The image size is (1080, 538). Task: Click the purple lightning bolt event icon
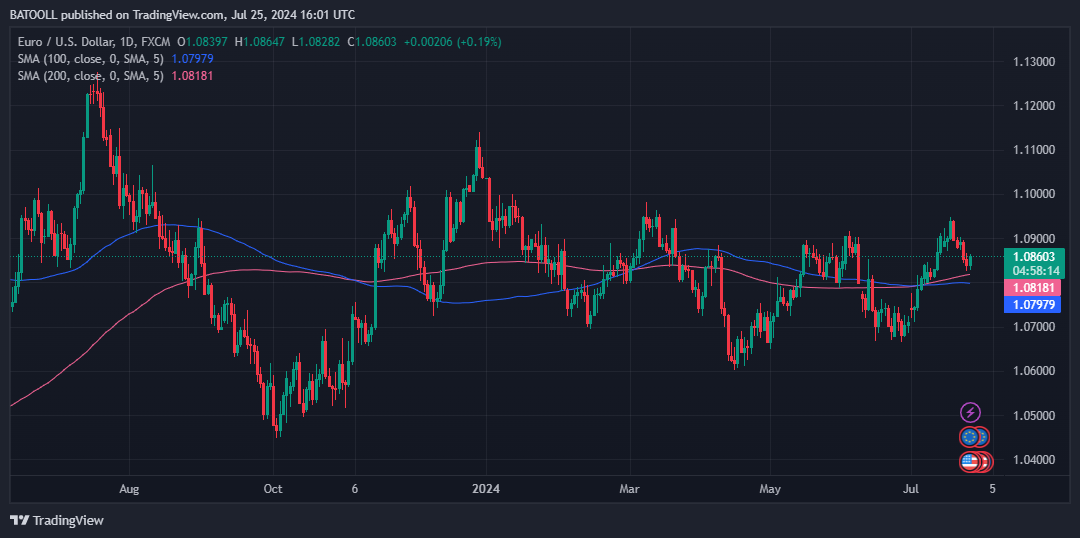[x=970, y=412]
